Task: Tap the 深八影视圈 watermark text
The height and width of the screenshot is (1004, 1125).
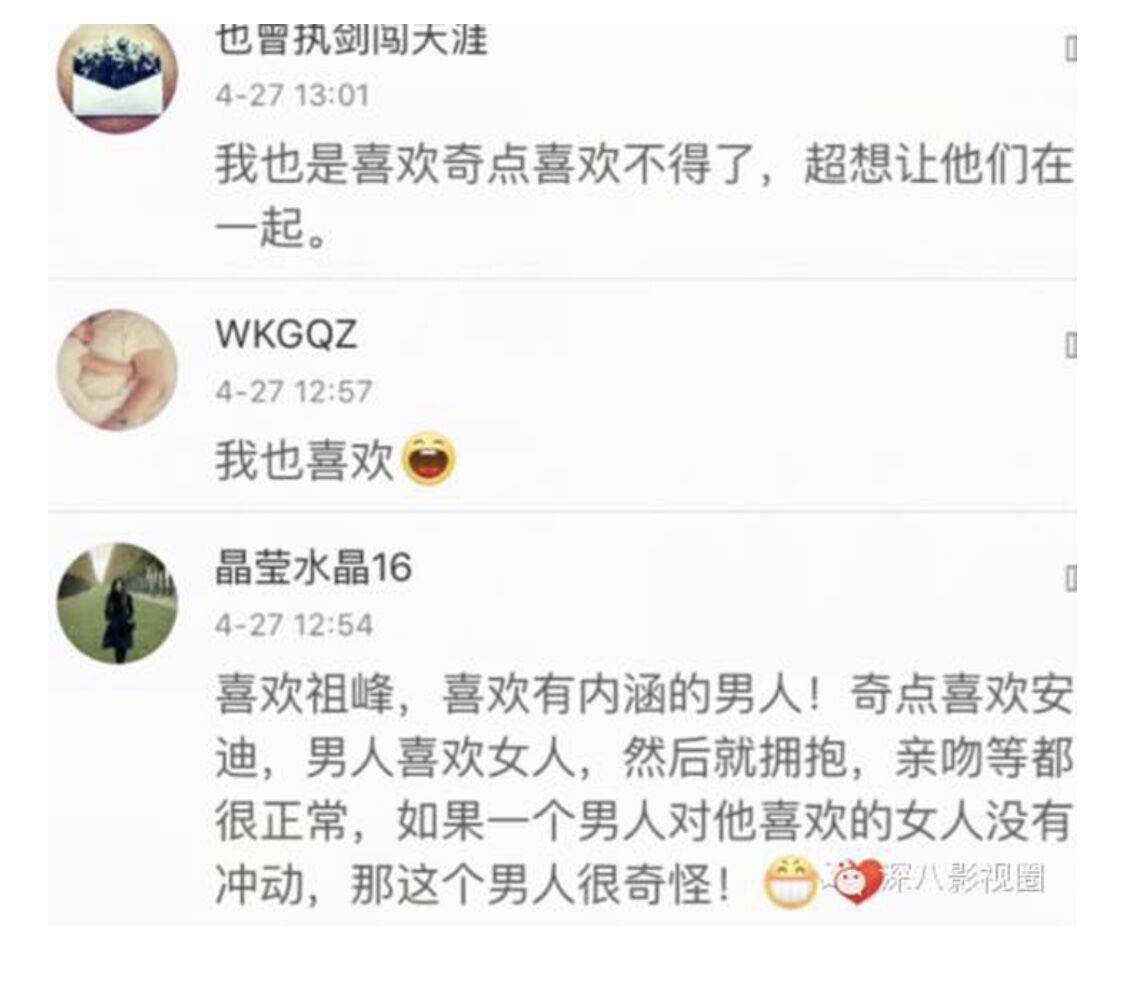Action: pos(962,878)
